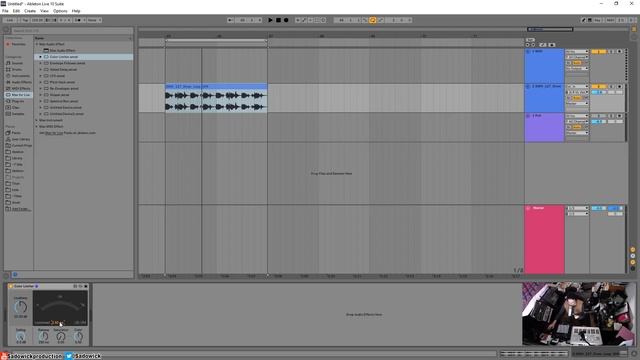The image size is (640, 360).
Task: Toggle the Color Limiter device on/off
Action: (x=11, y=286)
